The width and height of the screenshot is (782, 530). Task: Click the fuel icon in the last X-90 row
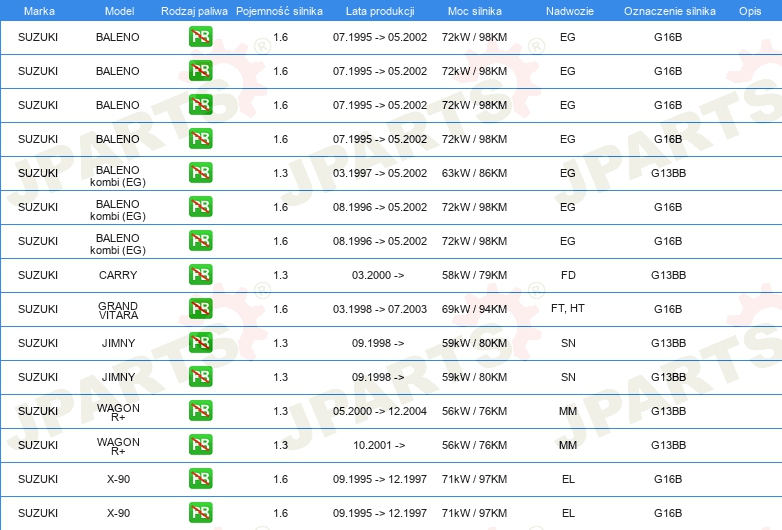tap(200, 513)
